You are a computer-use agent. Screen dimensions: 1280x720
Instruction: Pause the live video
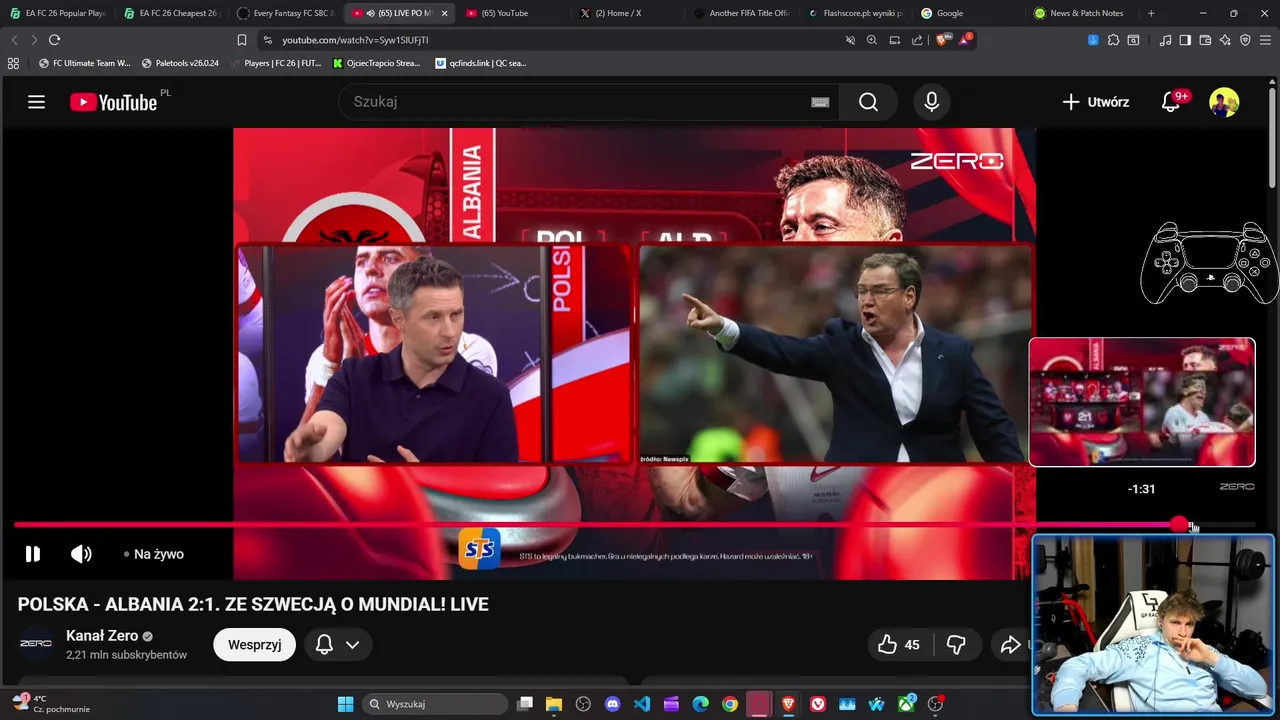33,554
